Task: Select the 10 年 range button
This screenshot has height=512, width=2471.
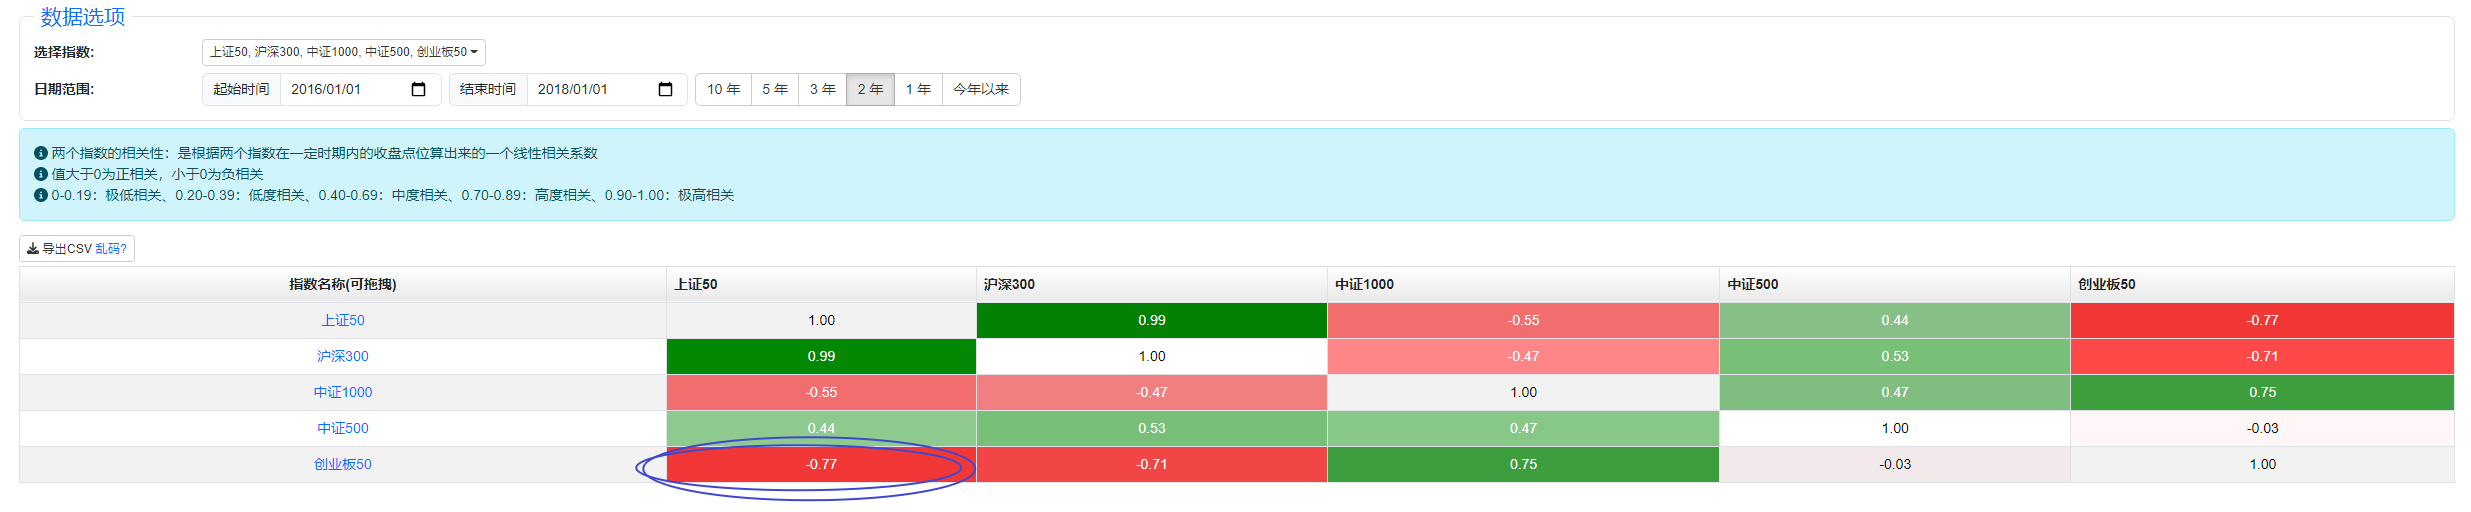Action: pyautogui.click(x=724, y=89)
